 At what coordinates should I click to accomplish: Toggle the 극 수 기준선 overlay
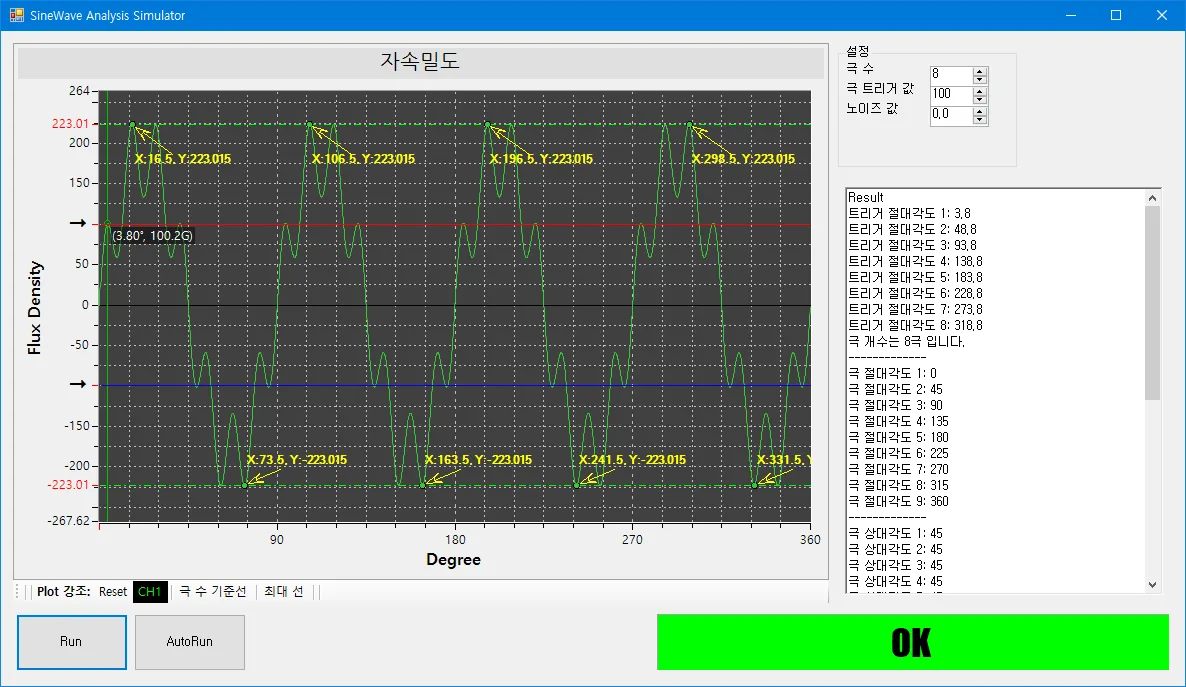click(213, 592)
